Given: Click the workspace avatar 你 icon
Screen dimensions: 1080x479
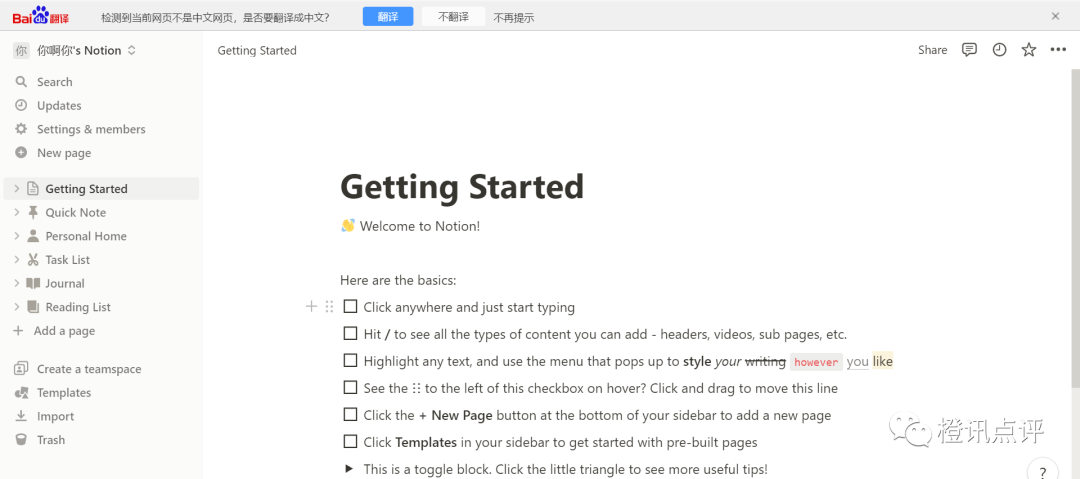Looking at the screenshot, I should 21,50.
